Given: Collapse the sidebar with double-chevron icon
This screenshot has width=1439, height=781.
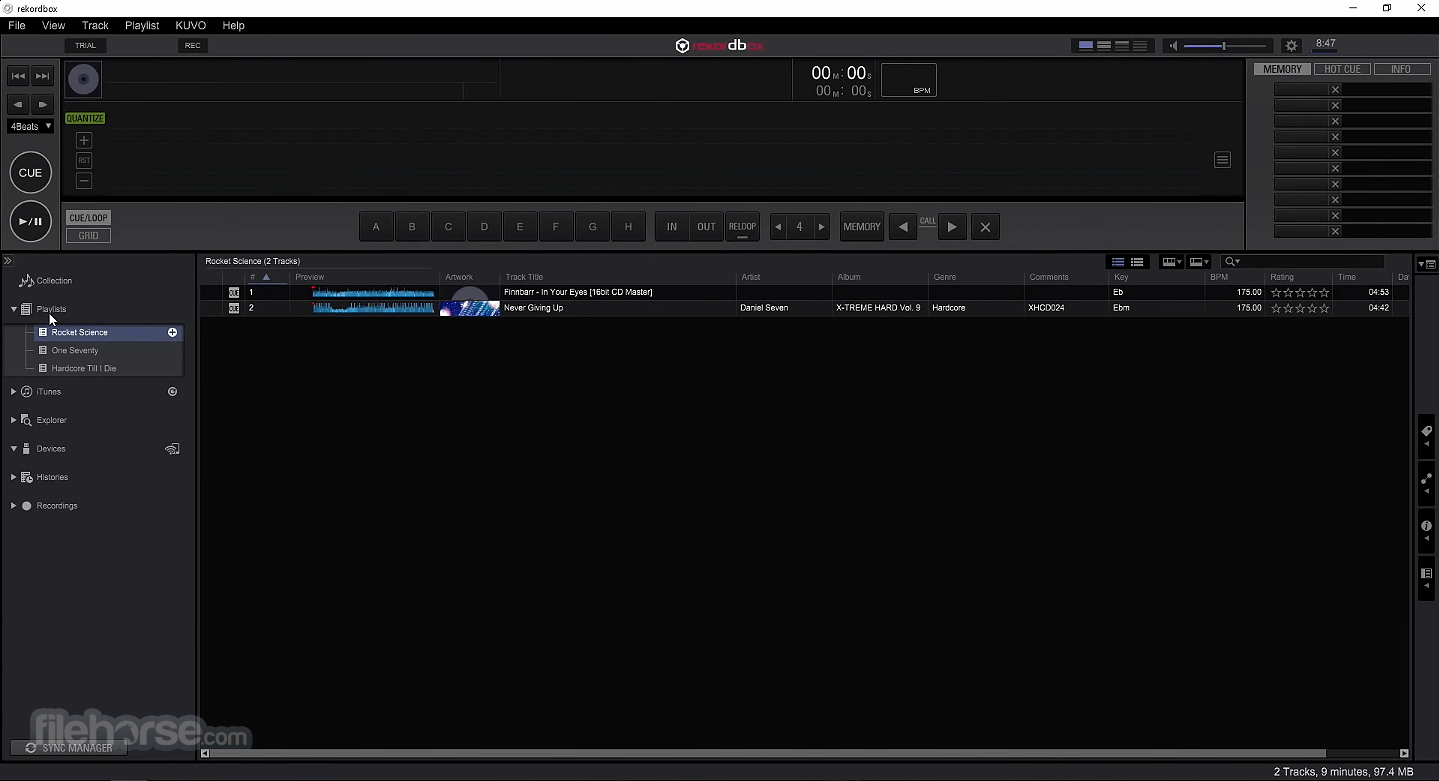Looking at the screenshot, I should (x=7, y=261).
